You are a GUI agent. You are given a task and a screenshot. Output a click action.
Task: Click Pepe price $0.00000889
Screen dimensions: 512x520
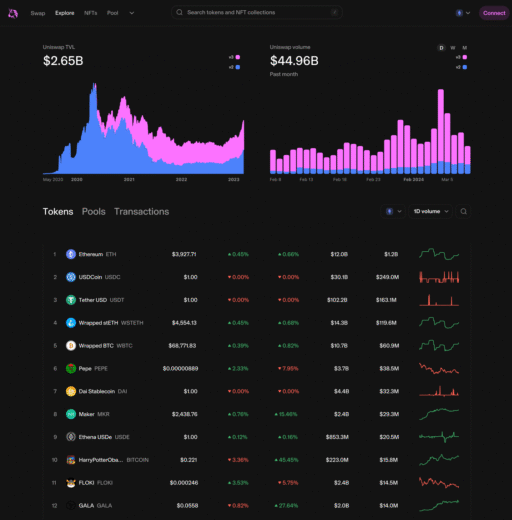point(180,368)
